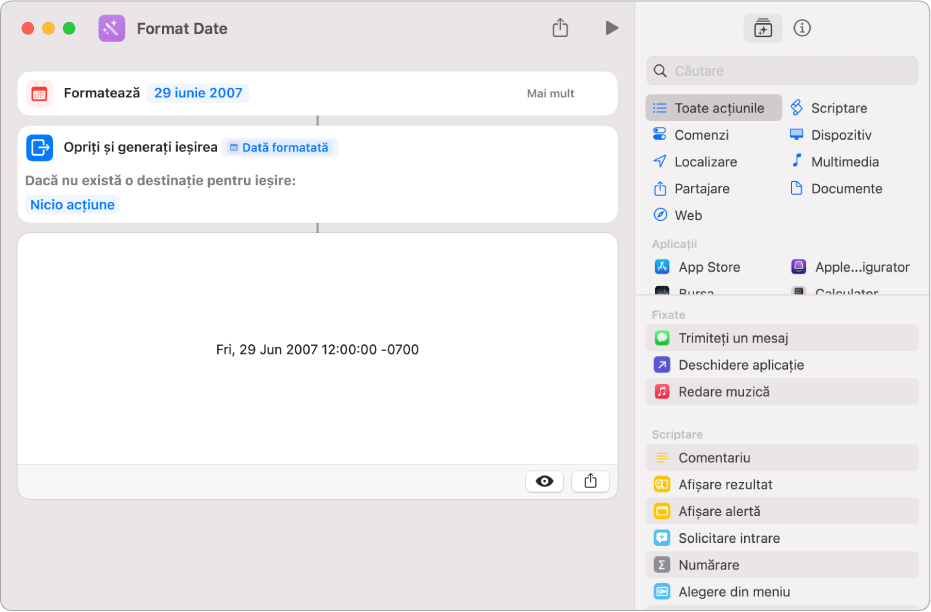Open the Multimedia category
Screen dimensions: 931x612
tap(844, 161)
